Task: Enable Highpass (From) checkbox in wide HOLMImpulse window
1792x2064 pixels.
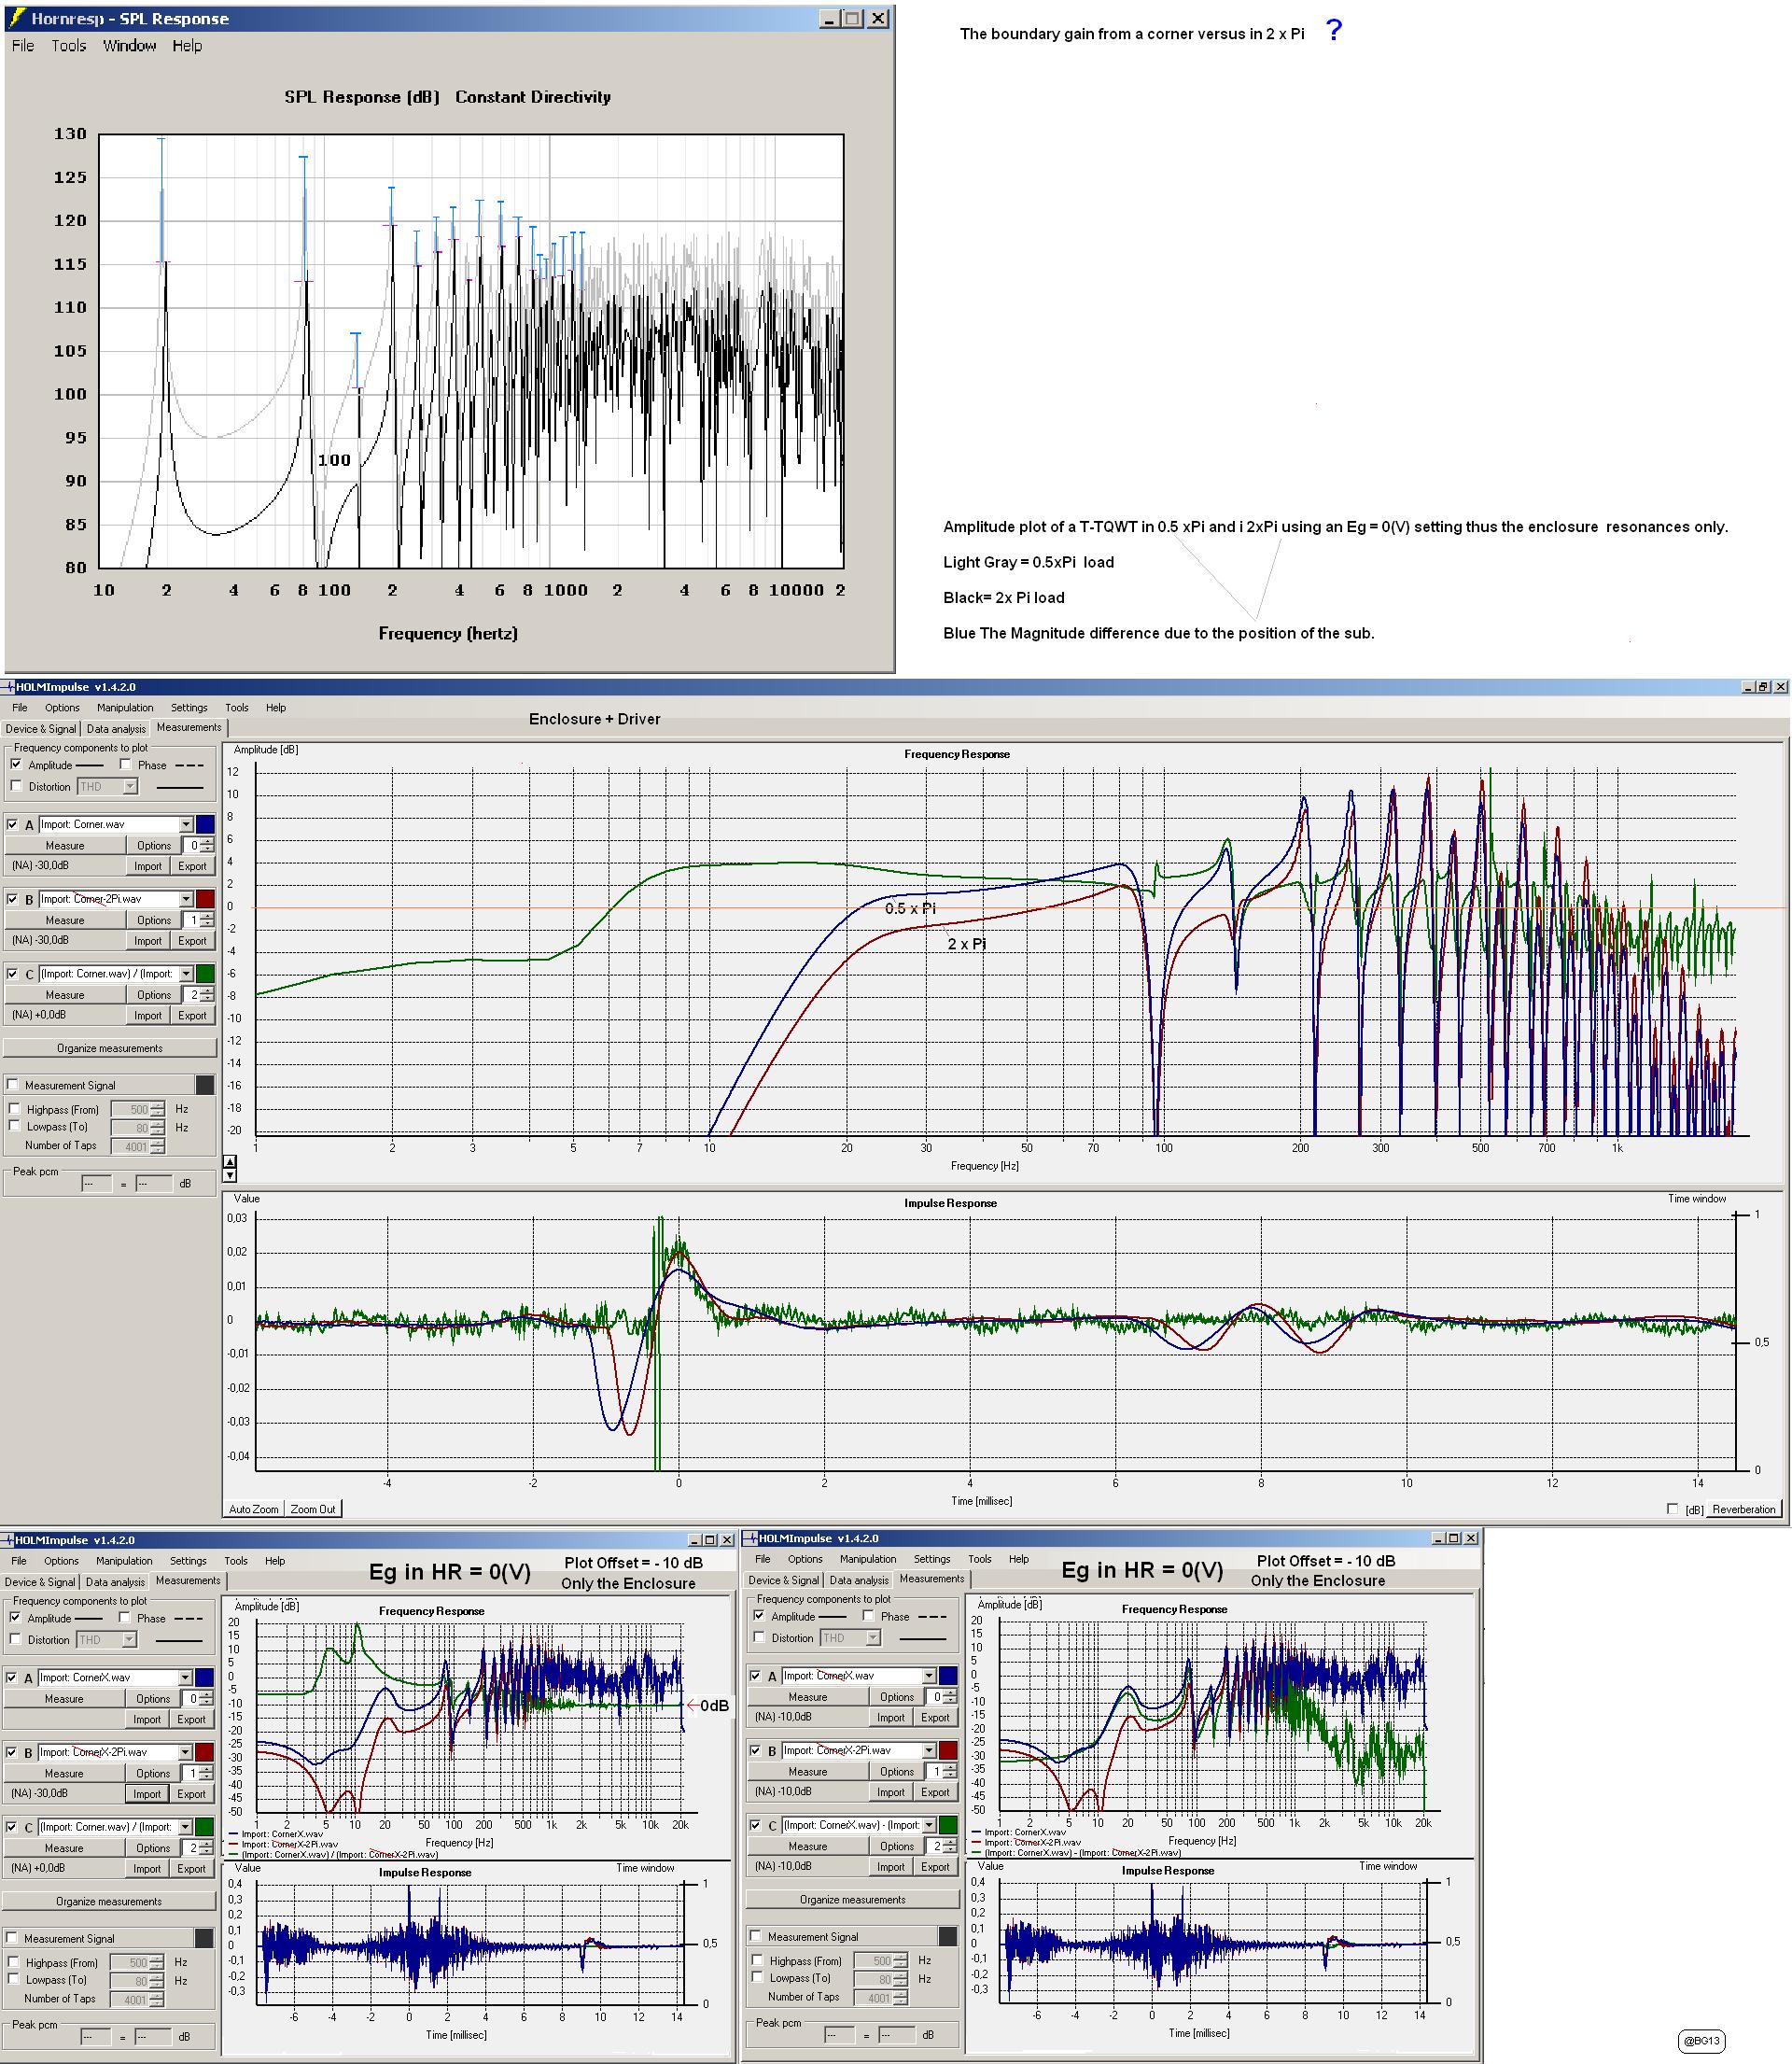Action: 15,1109
